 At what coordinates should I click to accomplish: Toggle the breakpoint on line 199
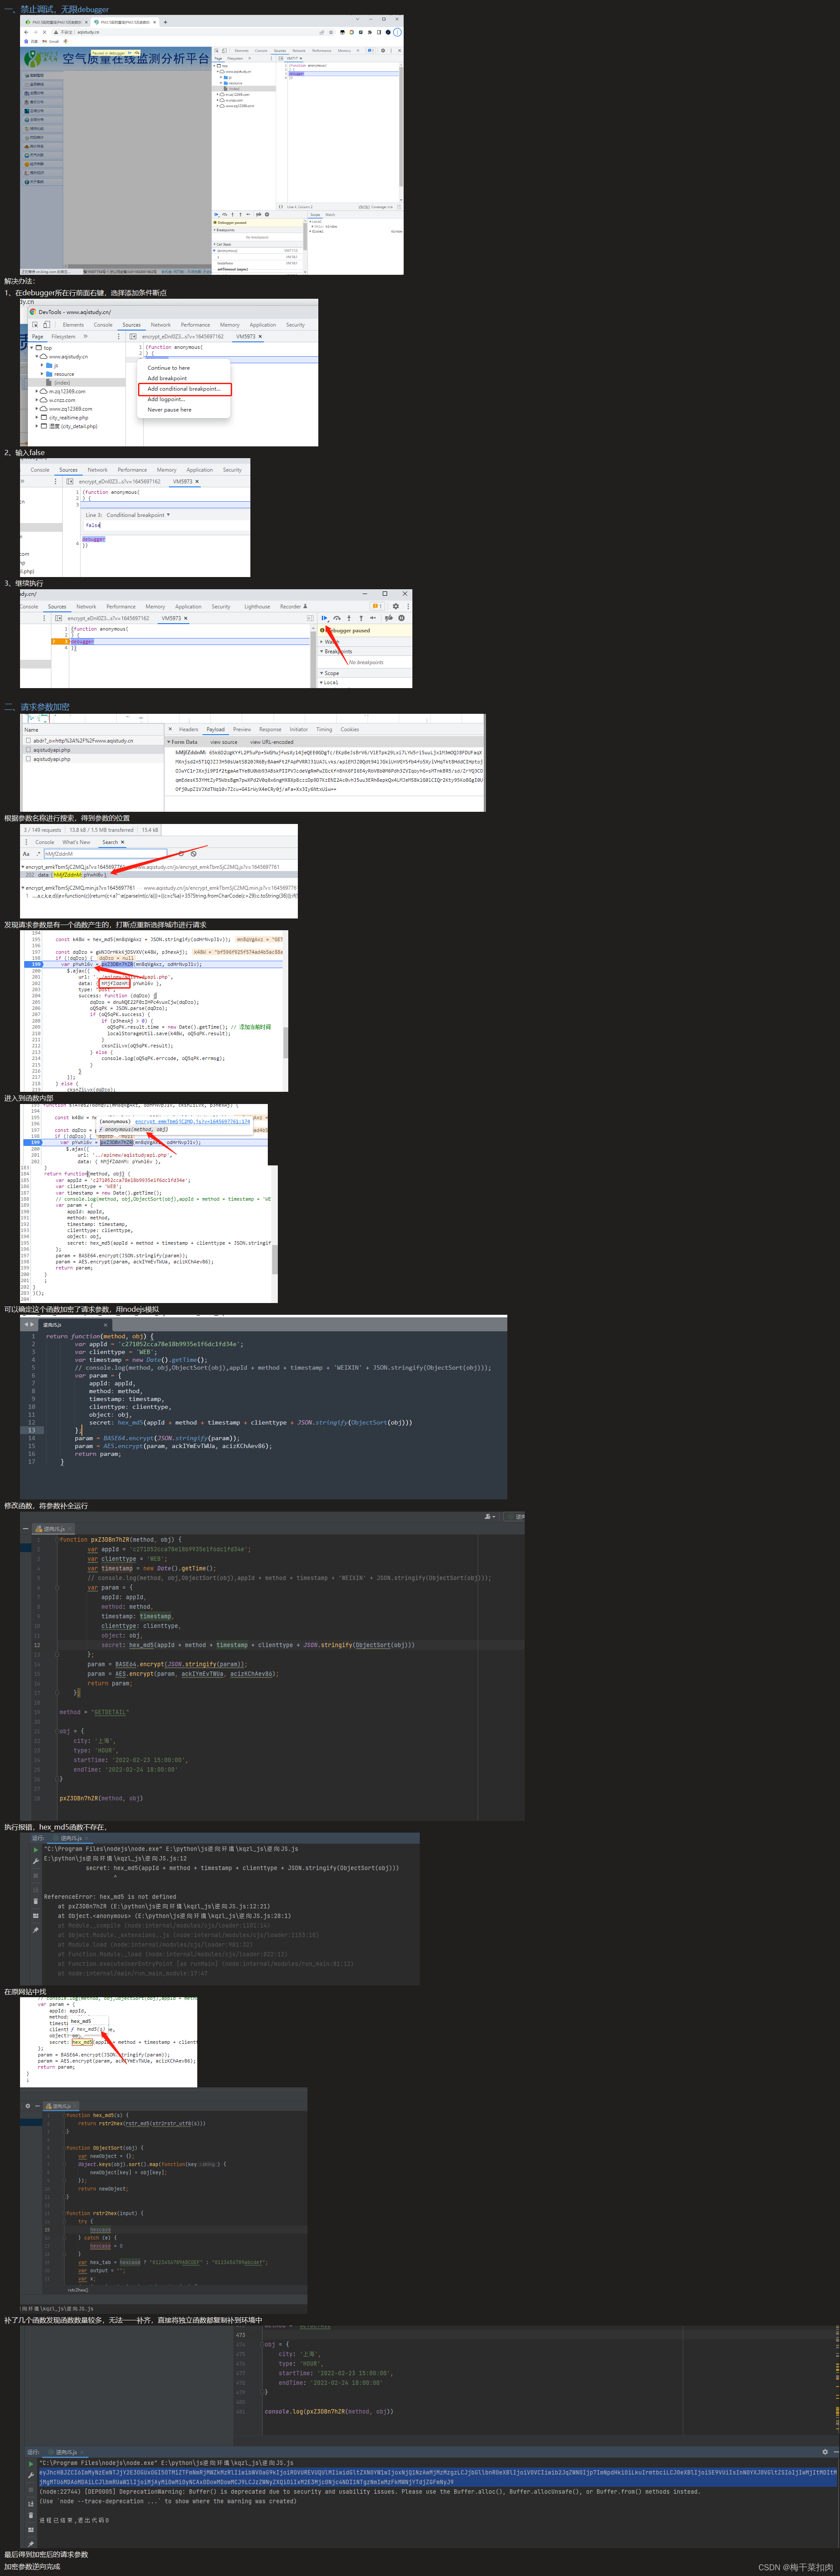(x=33, y=964)
